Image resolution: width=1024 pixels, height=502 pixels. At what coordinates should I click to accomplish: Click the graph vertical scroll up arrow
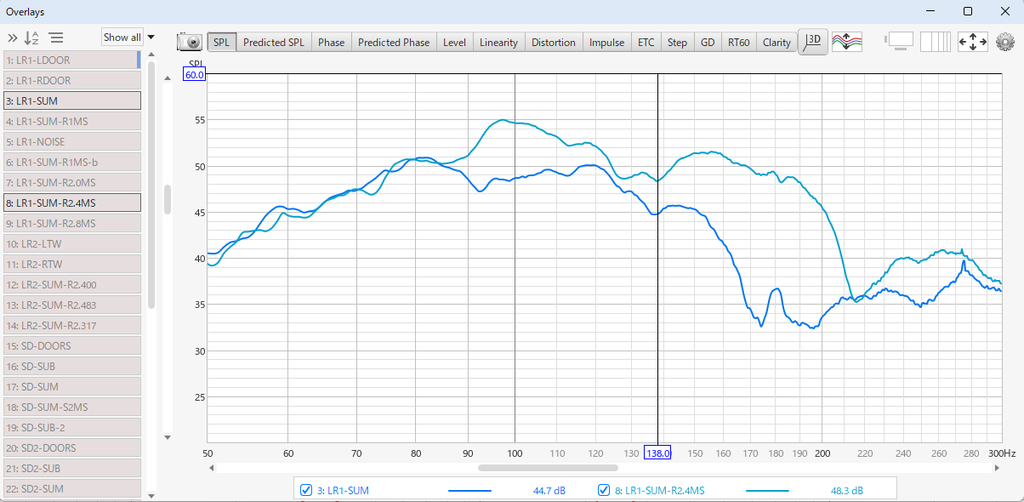pyautogui.click(x=167, y=78)
